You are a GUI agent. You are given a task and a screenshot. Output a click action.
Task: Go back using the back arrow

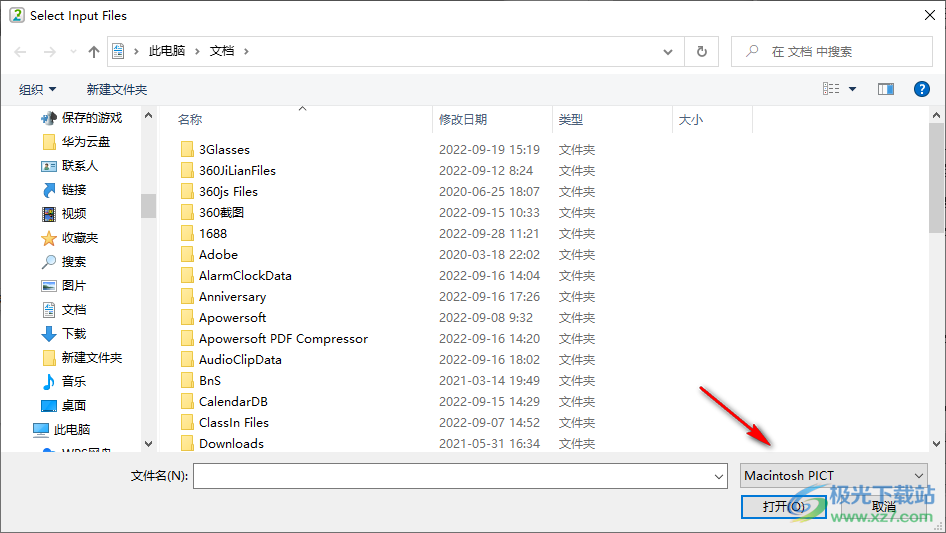click(x=20, y=52)
